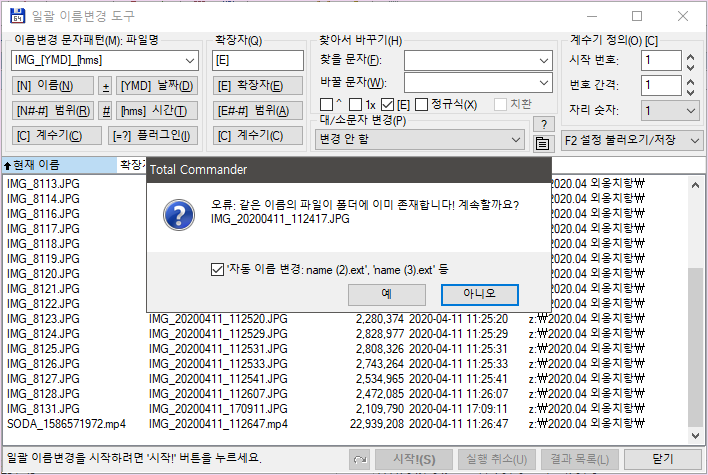Select file IMG_8119.JPG in the list

click(43, 259)
